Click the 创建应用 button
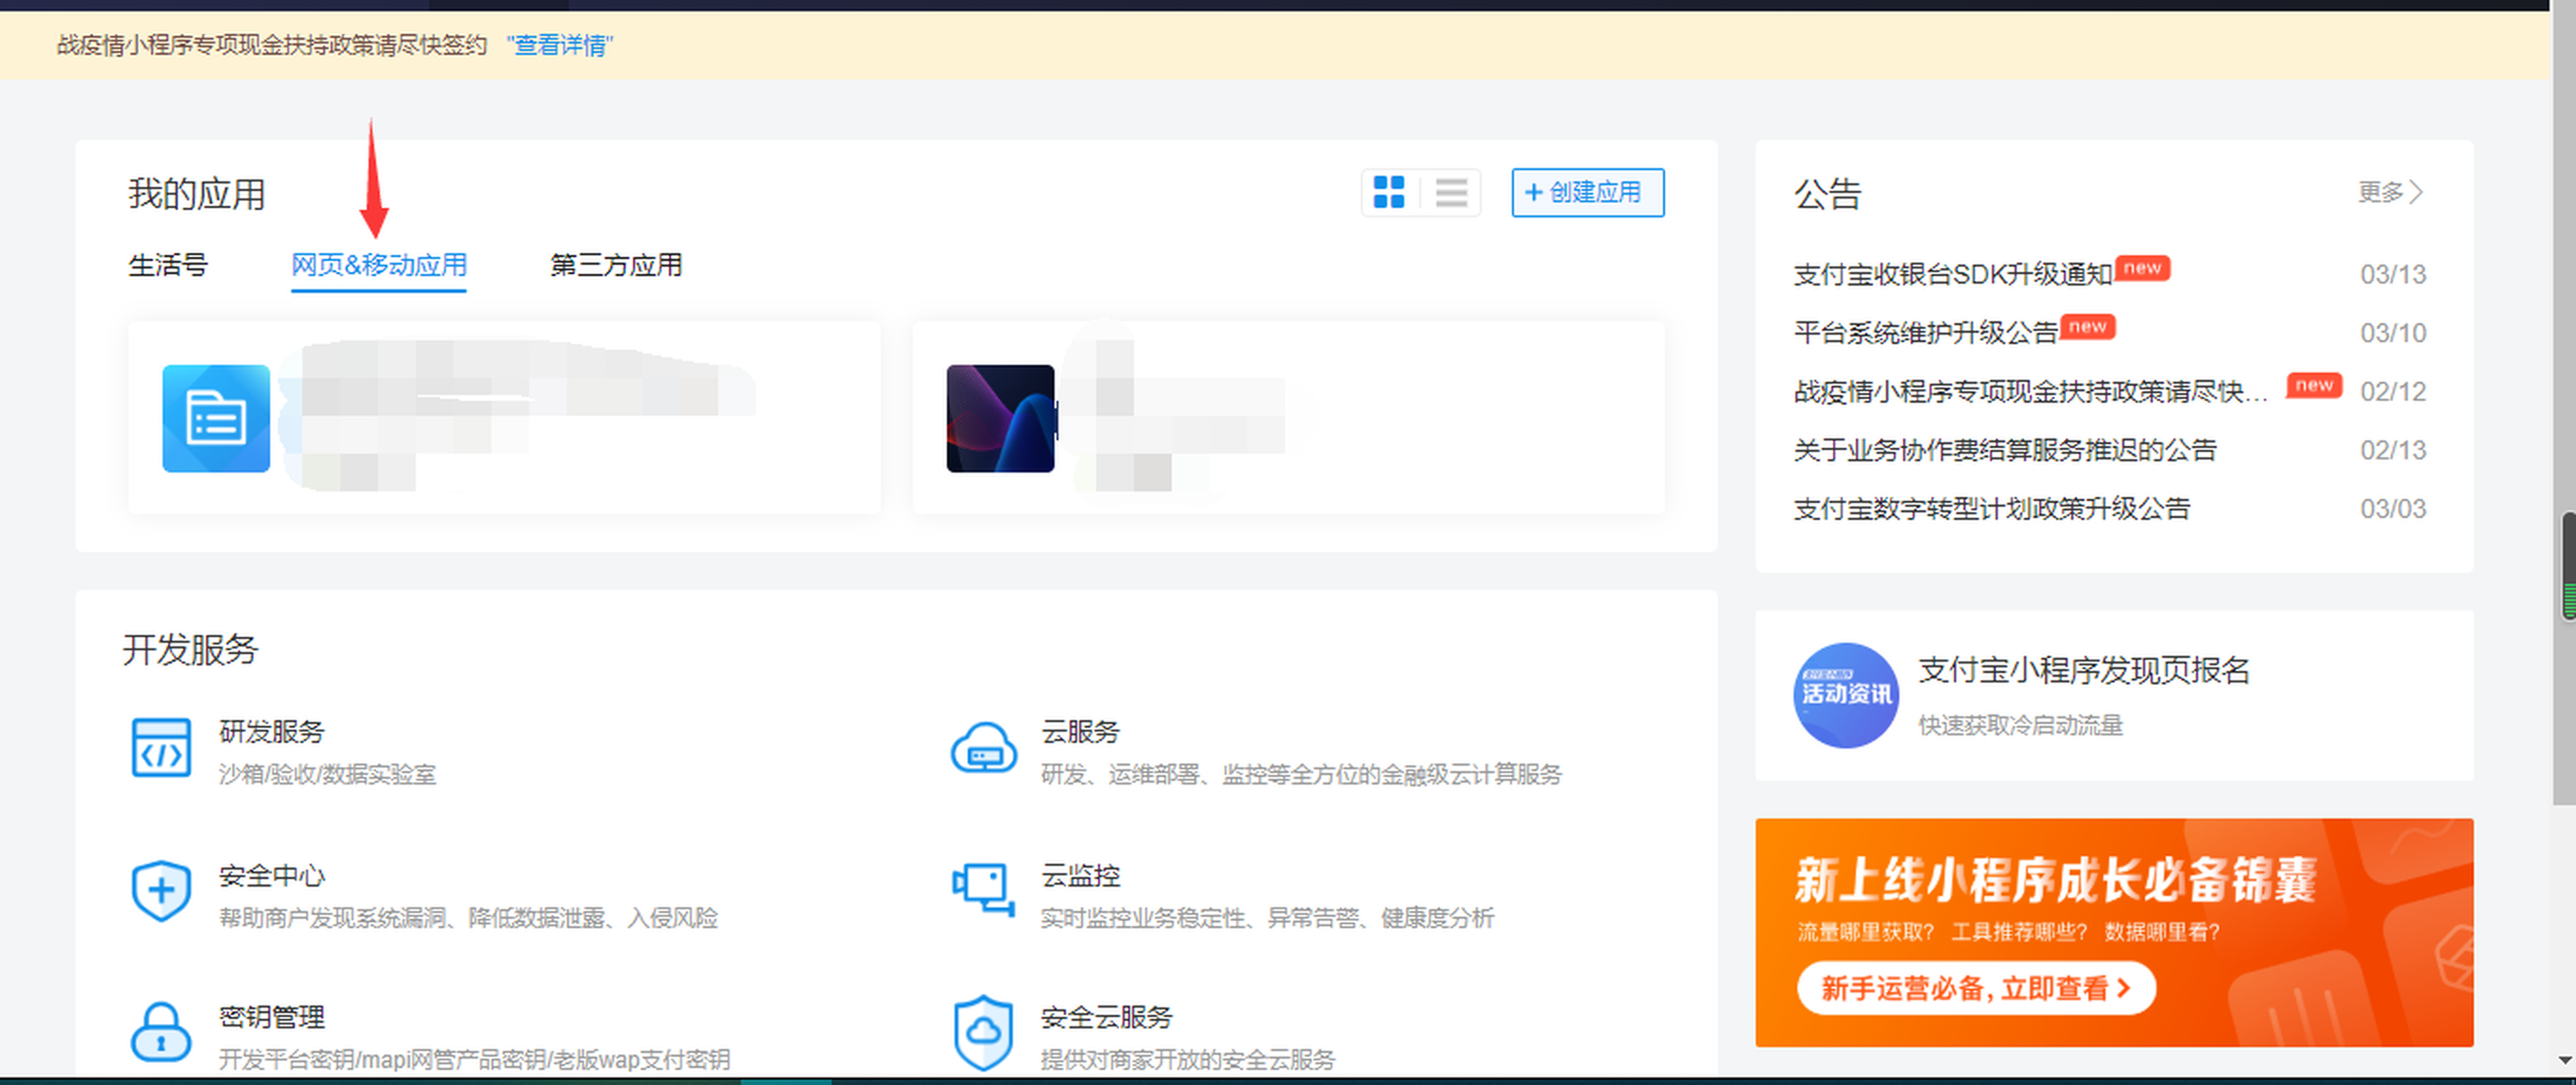The height and width of the screenshot is (1085, 2576). (x=1588, y=192)
